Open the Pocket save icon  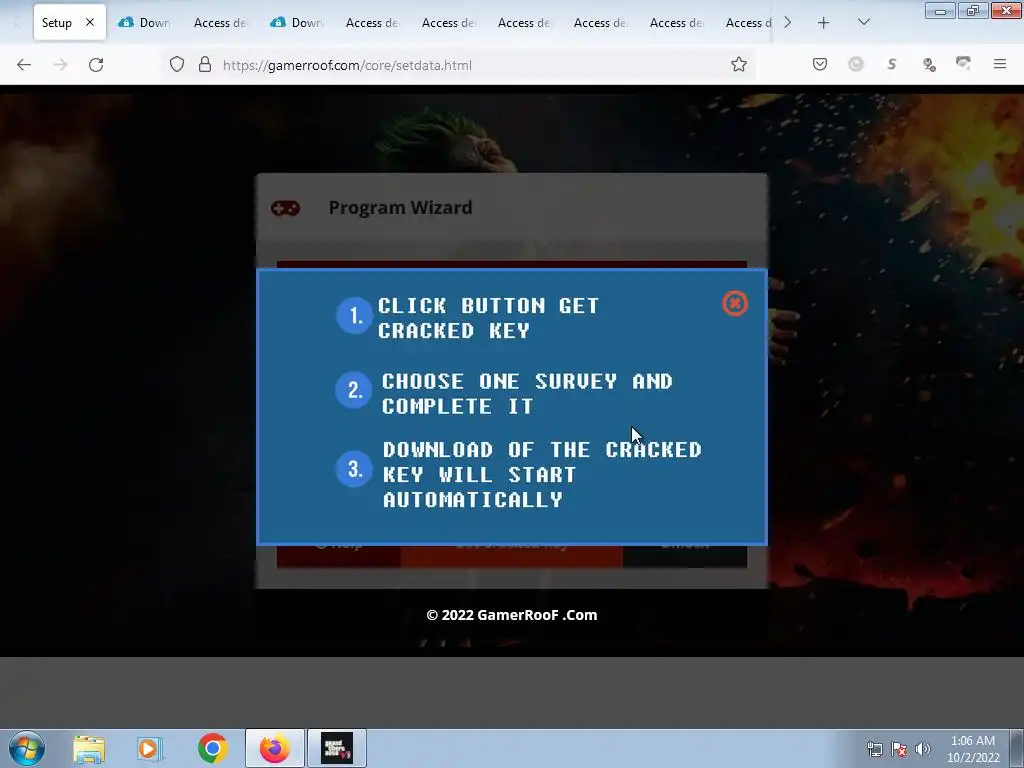tap(820, 64)
